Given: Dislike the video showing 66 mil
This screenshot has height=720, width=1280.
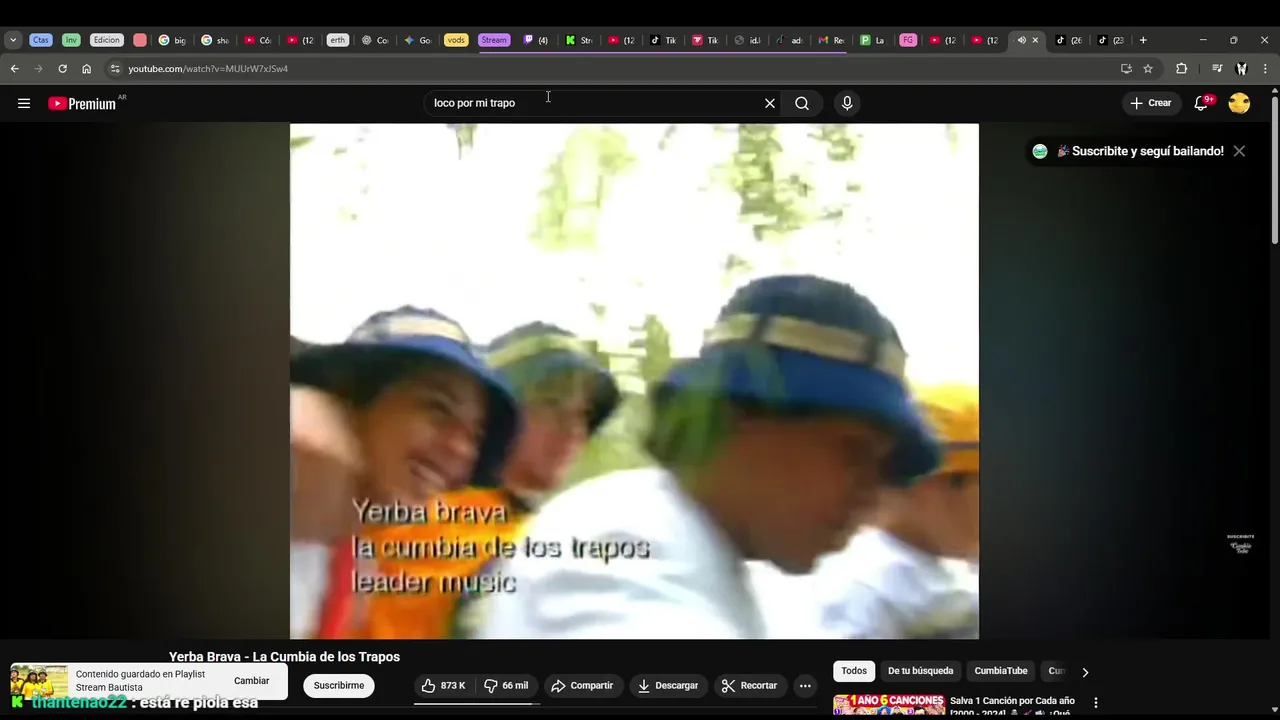Looking at the screenshot, I should coord(506,685).
